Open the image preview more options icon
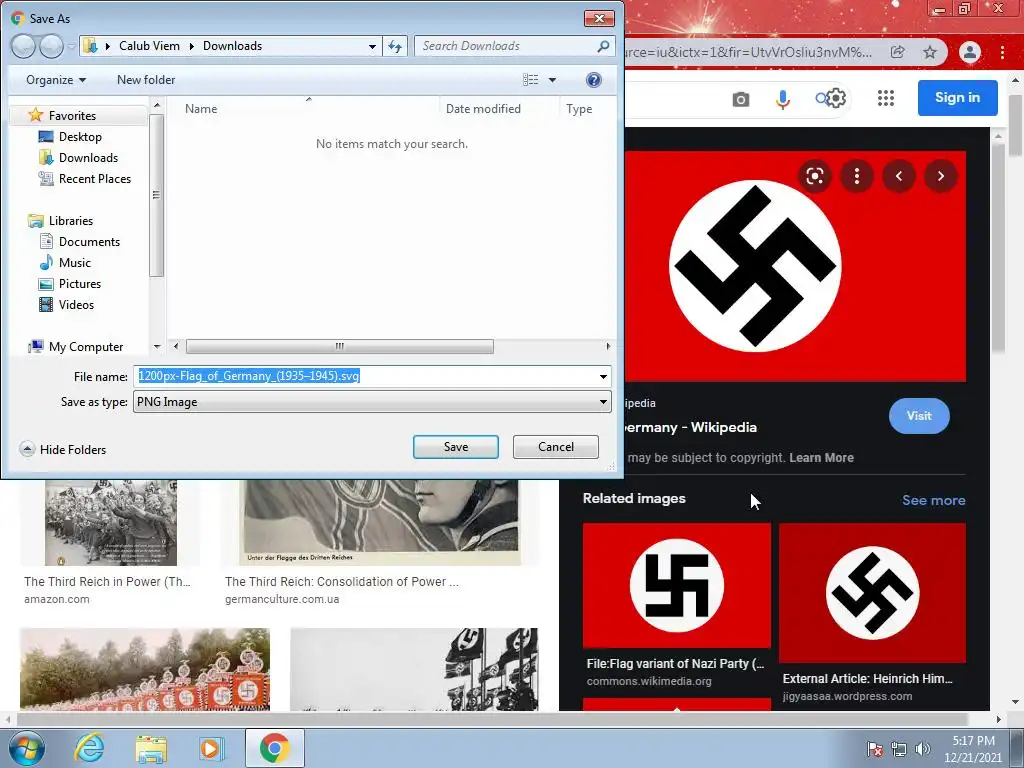Viewport: 1024px width, 768px height. tap(857, 176)
